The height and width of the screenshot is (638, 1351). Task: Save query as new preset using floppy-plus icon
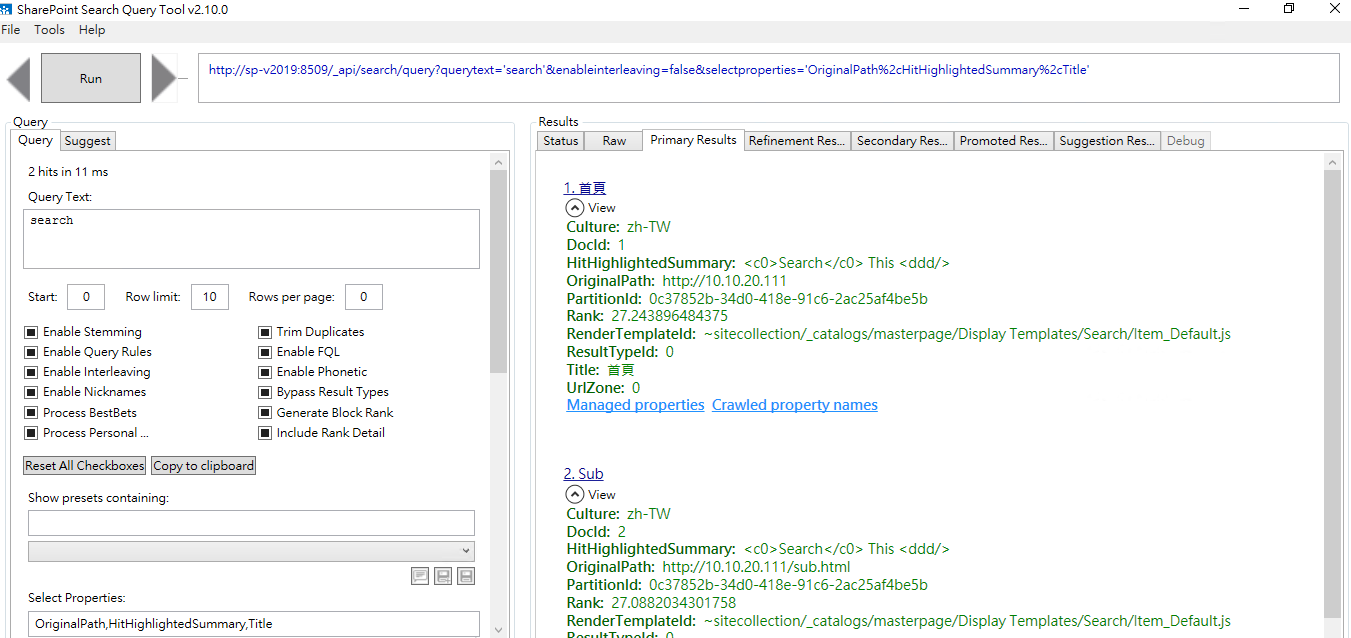coord(443,576)
